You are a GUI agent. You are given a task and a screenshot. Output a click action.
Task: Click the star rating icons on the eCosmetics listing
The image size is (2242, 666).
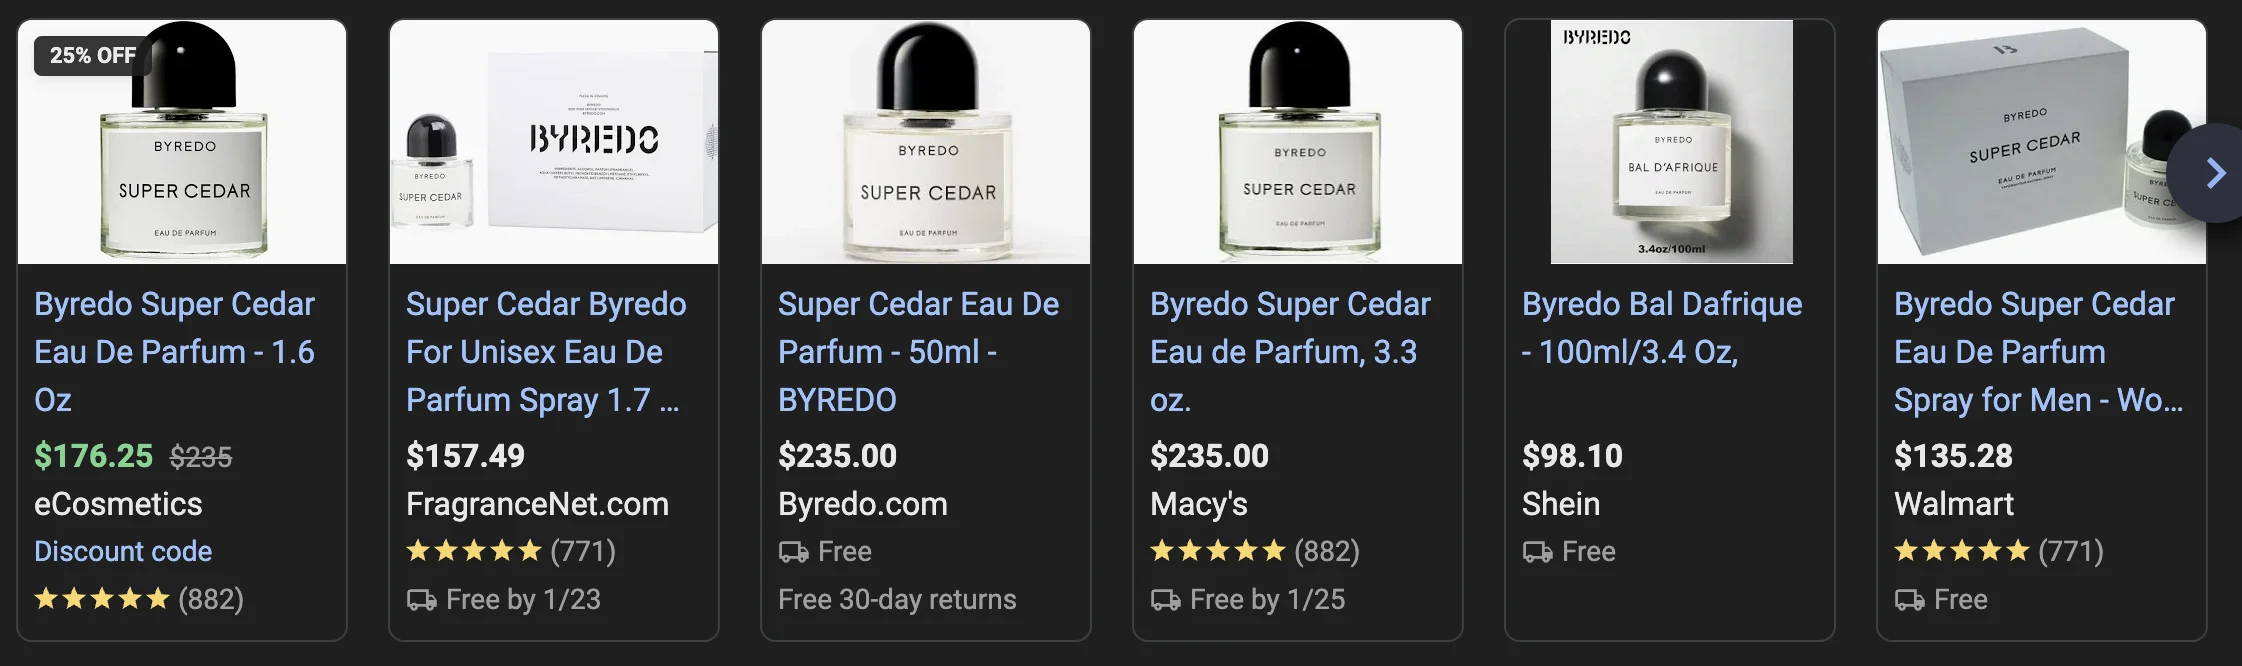click(100, 599)
